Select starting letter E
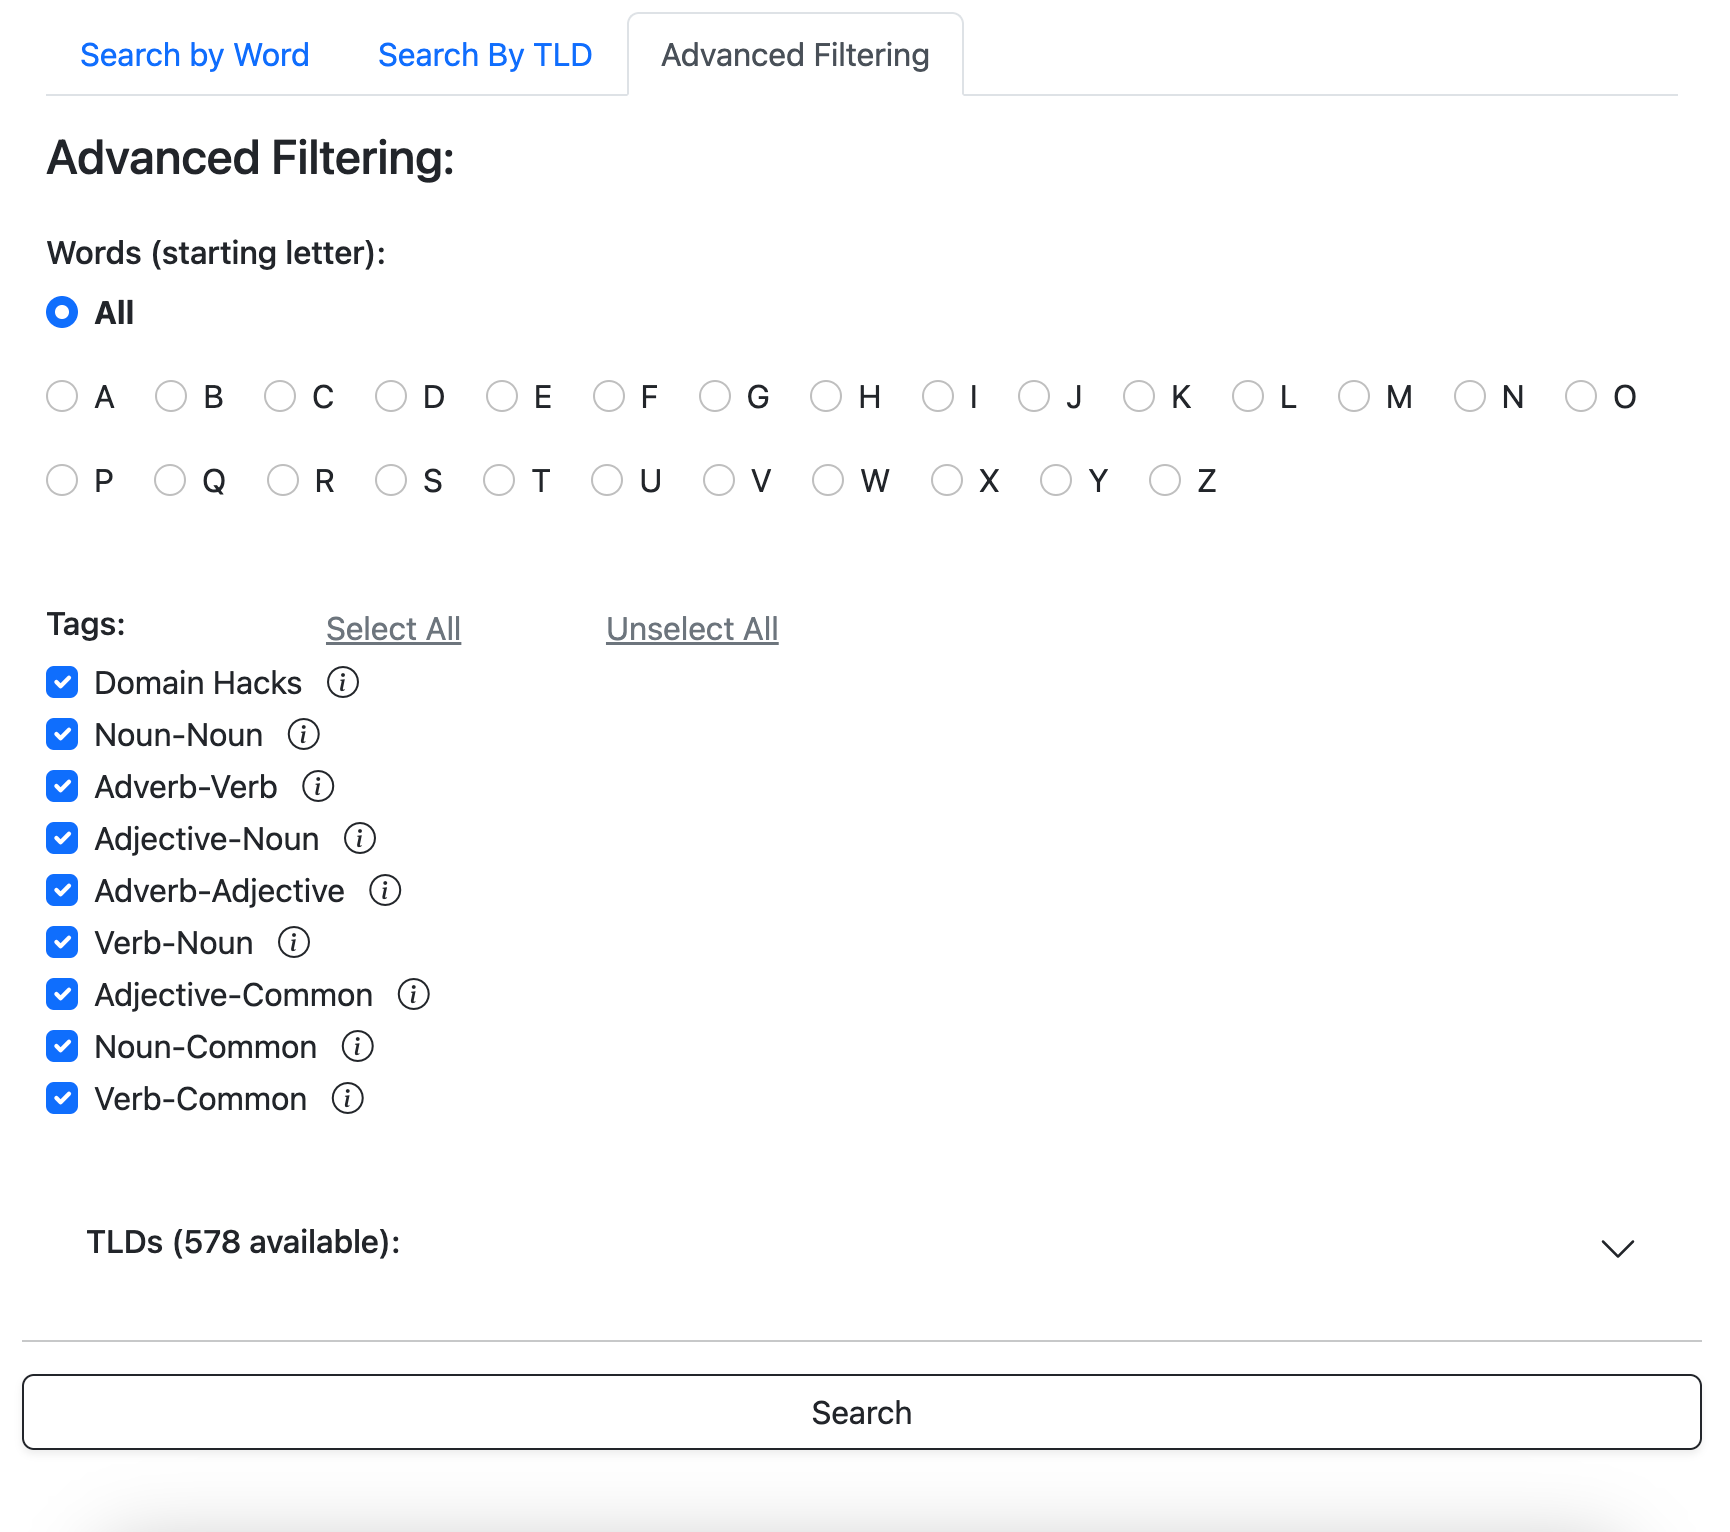Image resolution: width=1730 pixels, height=1532 pixels. pyautogui.click(x=502, y=397)
